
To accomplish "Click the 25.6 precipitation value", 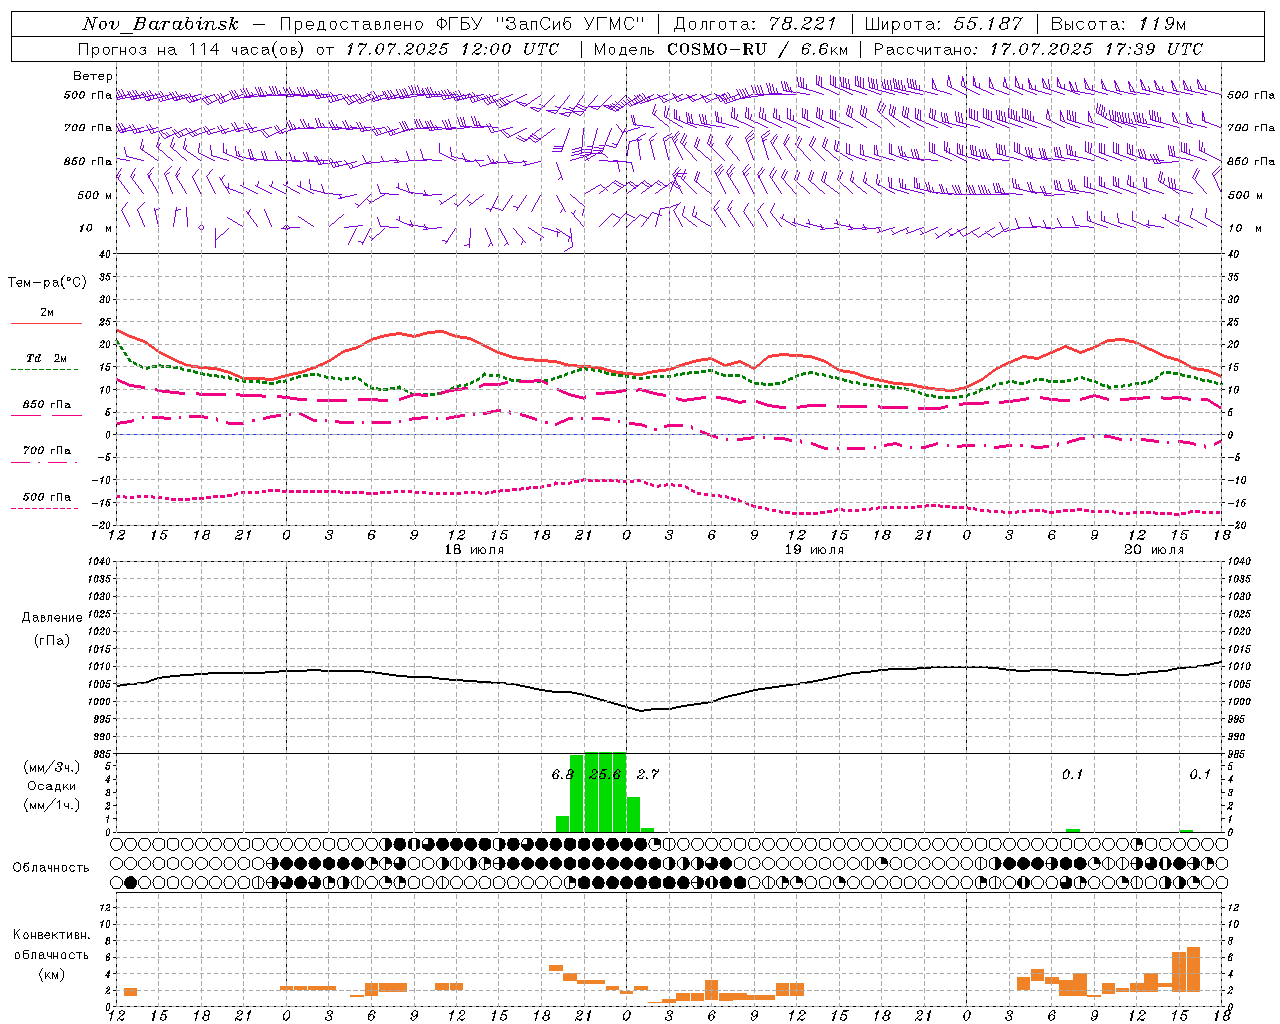I will [605, 775].
